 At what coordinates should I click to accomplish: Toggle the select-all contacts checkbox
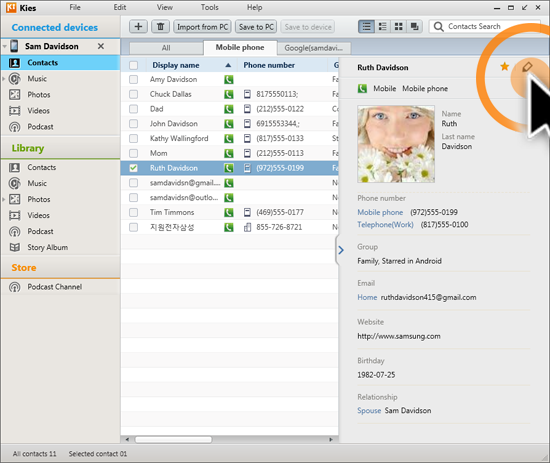pyautogui.click(x=133, y=65)
